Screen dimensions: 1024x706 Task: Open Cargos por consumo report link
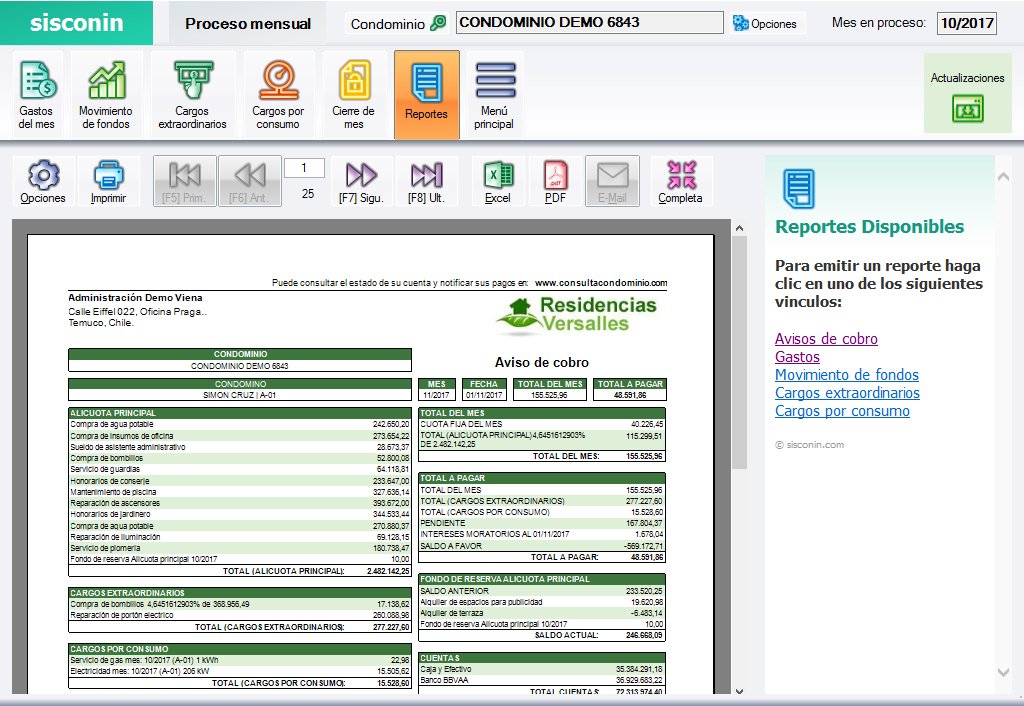842,411
